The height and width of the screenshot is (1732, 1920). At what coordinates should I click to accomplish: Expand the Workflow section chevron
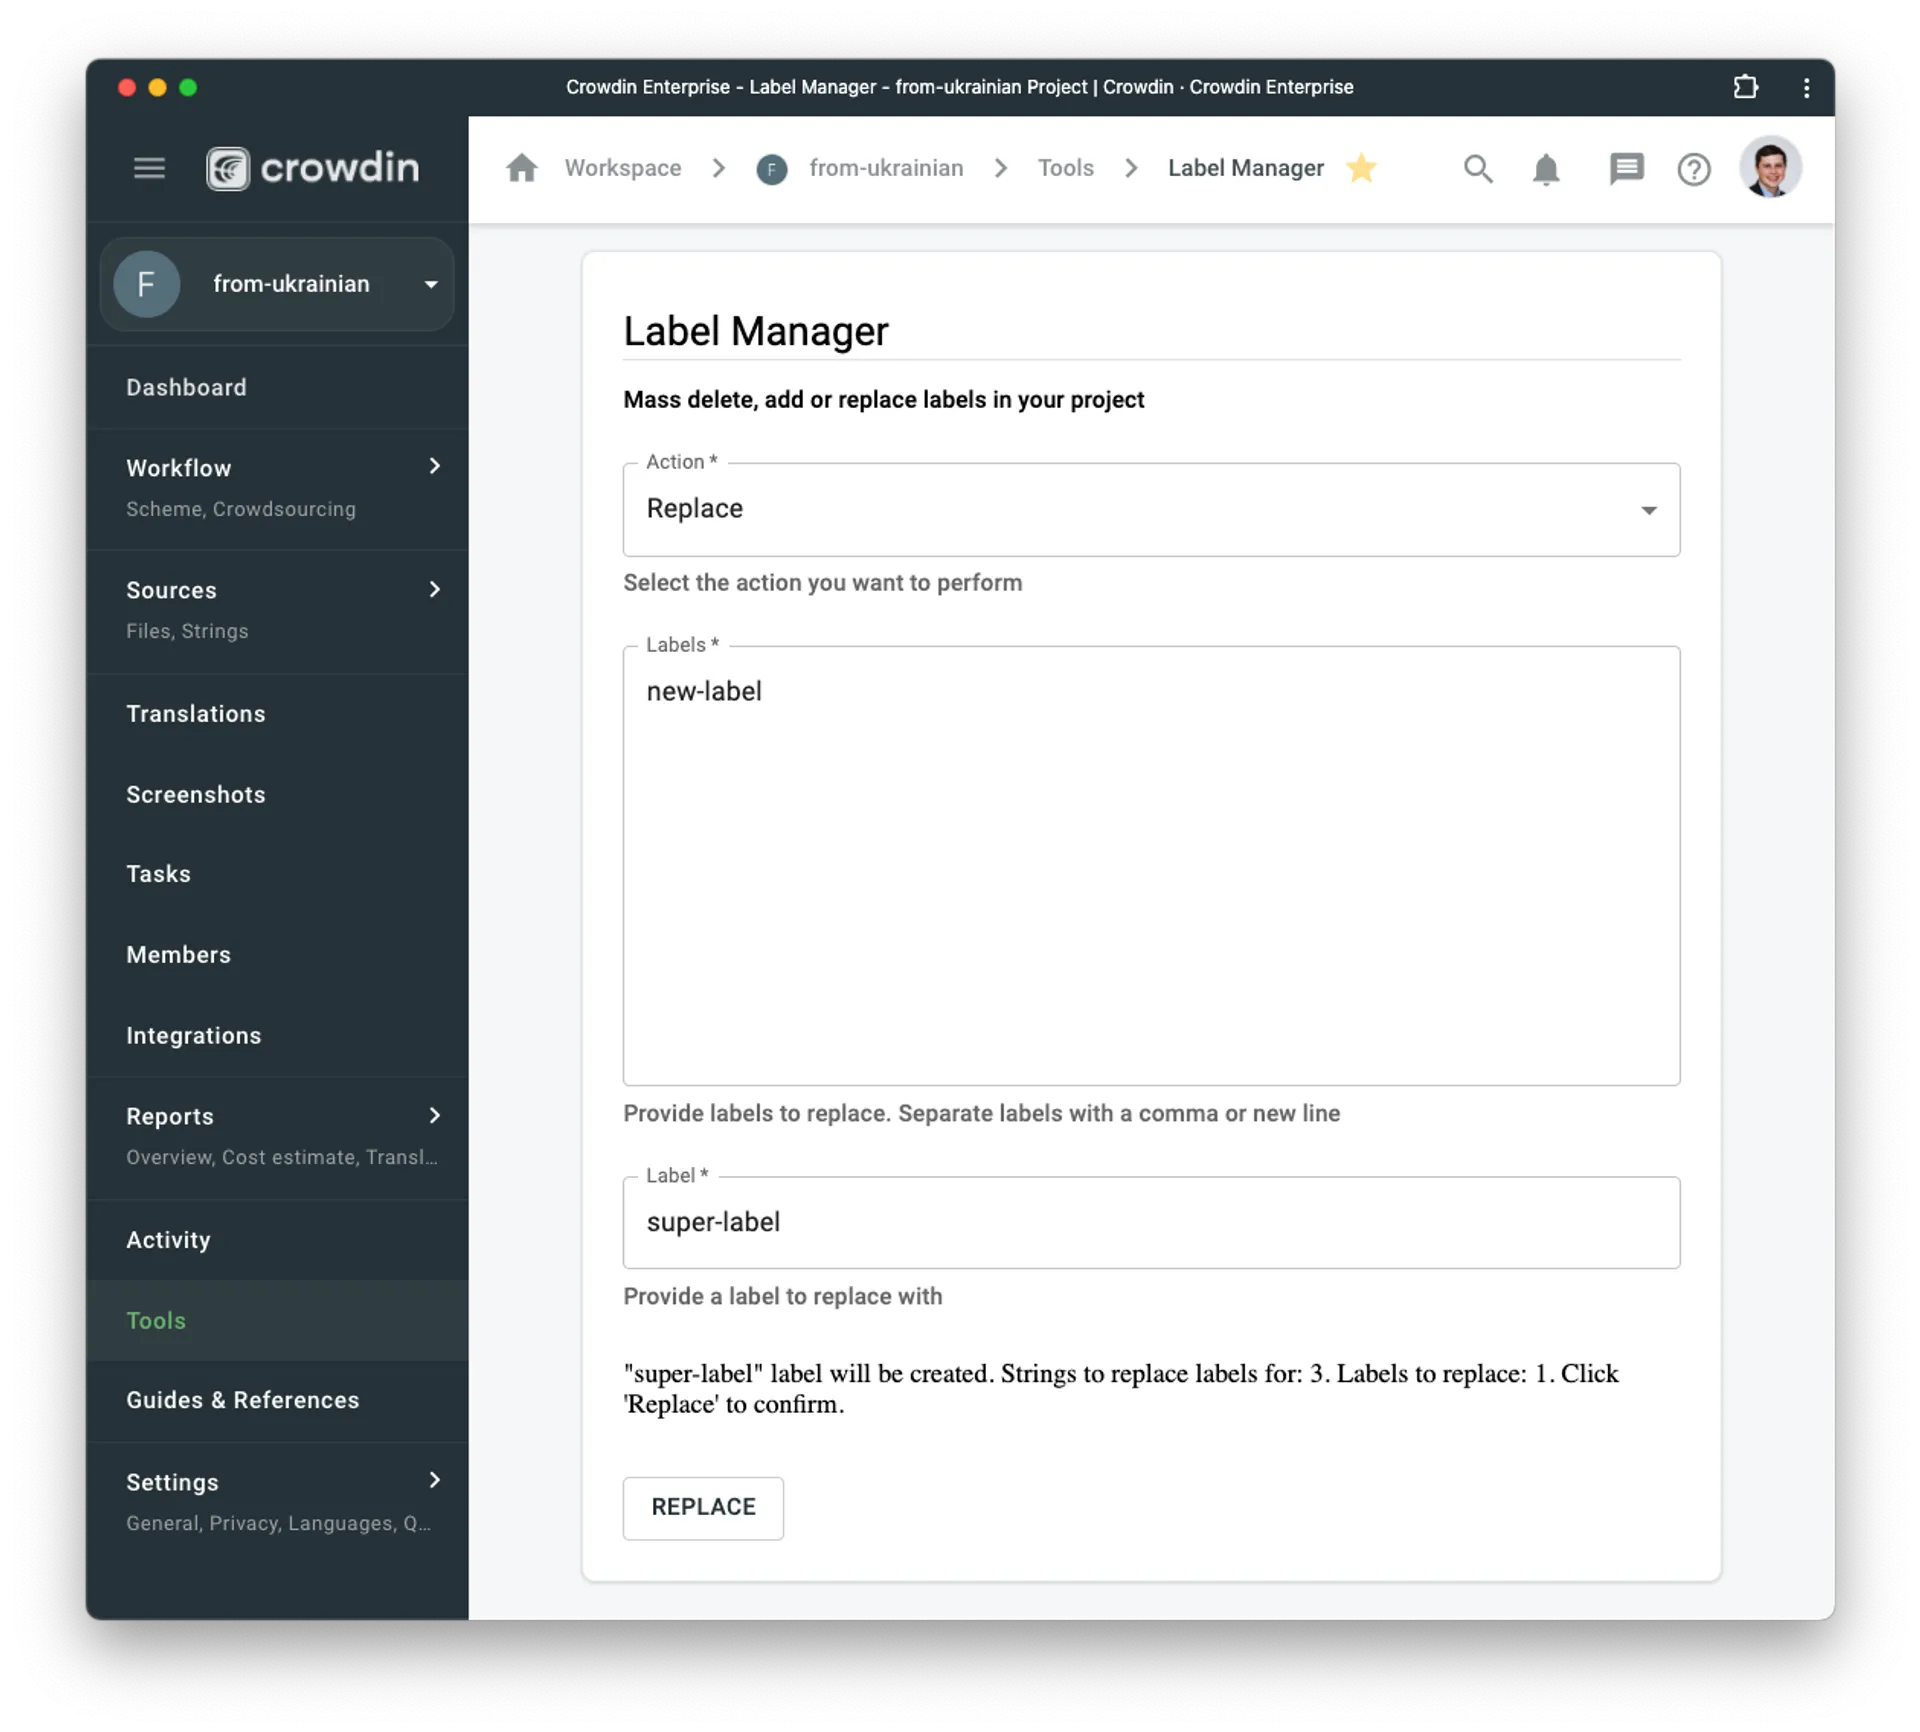(x=434, y=466)
